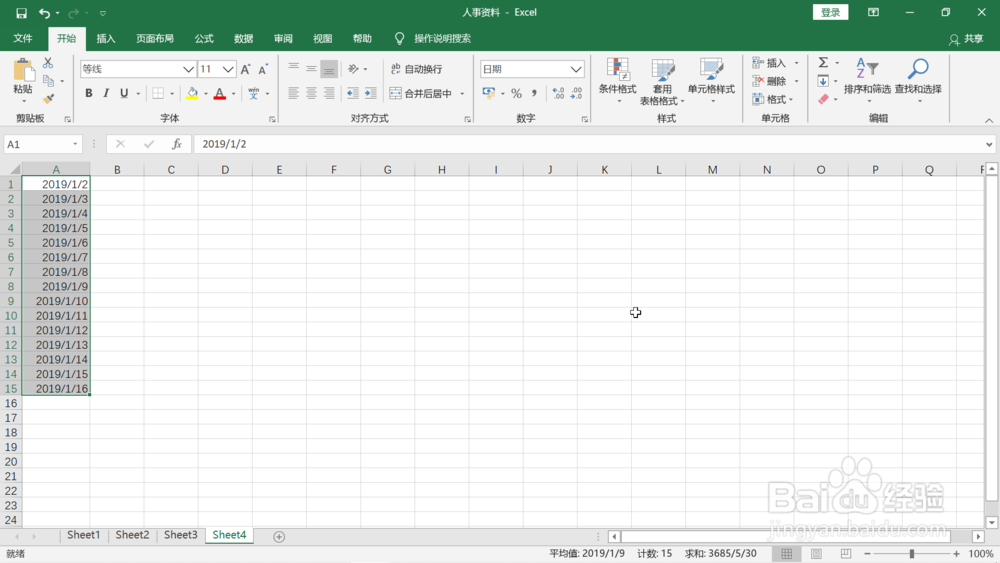
Task: Switch to the 插入 Insert tab
Action: [x=106, y=39]
